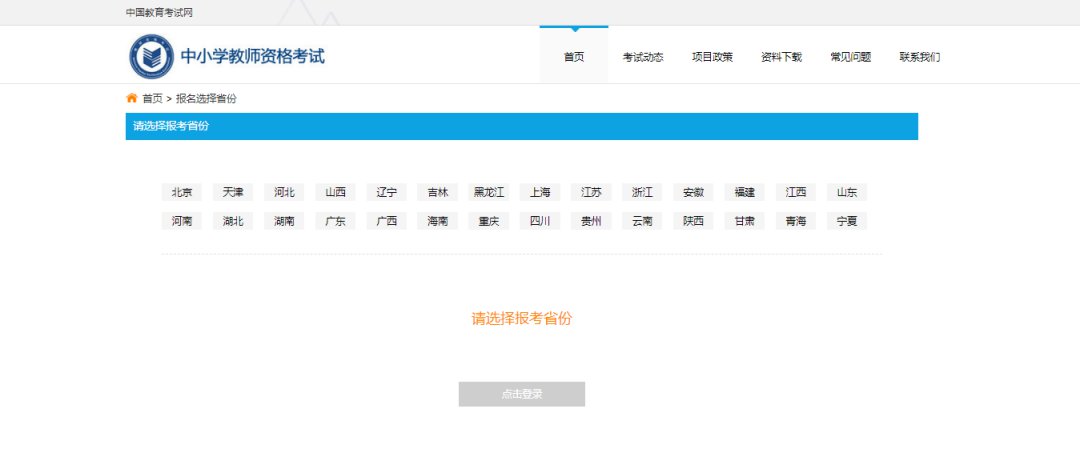This screenshot has height=469, width=1080.
Task: Open the 联系我们 page
Action: (919, 57)
